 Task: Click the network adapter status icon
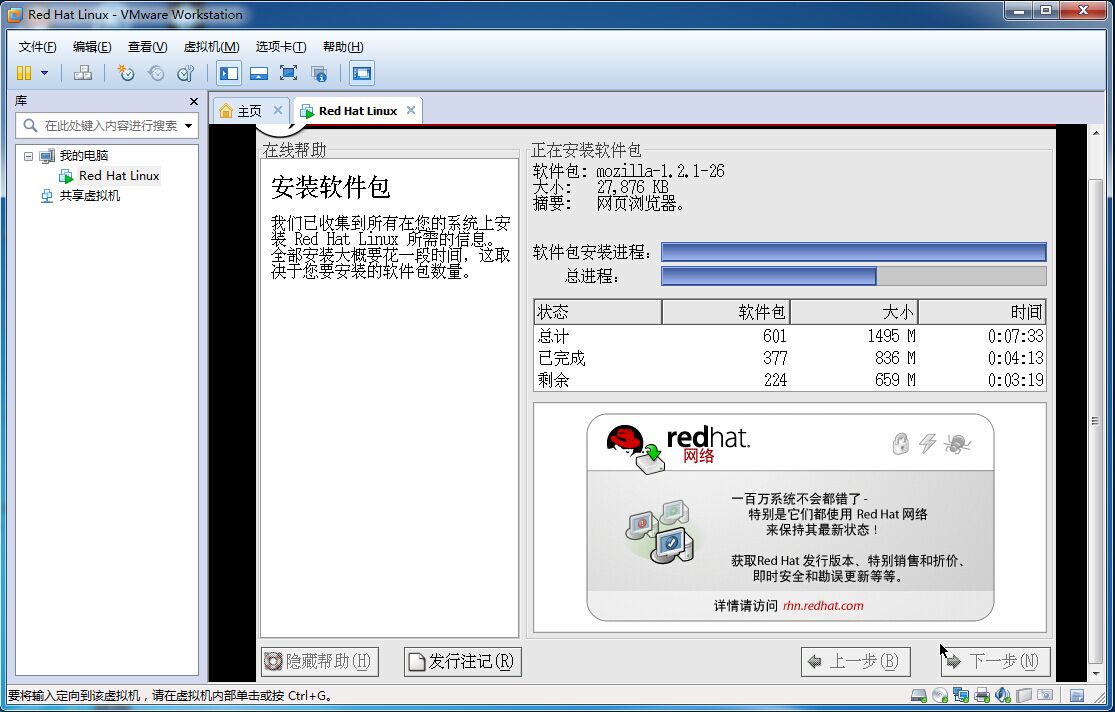961,695
